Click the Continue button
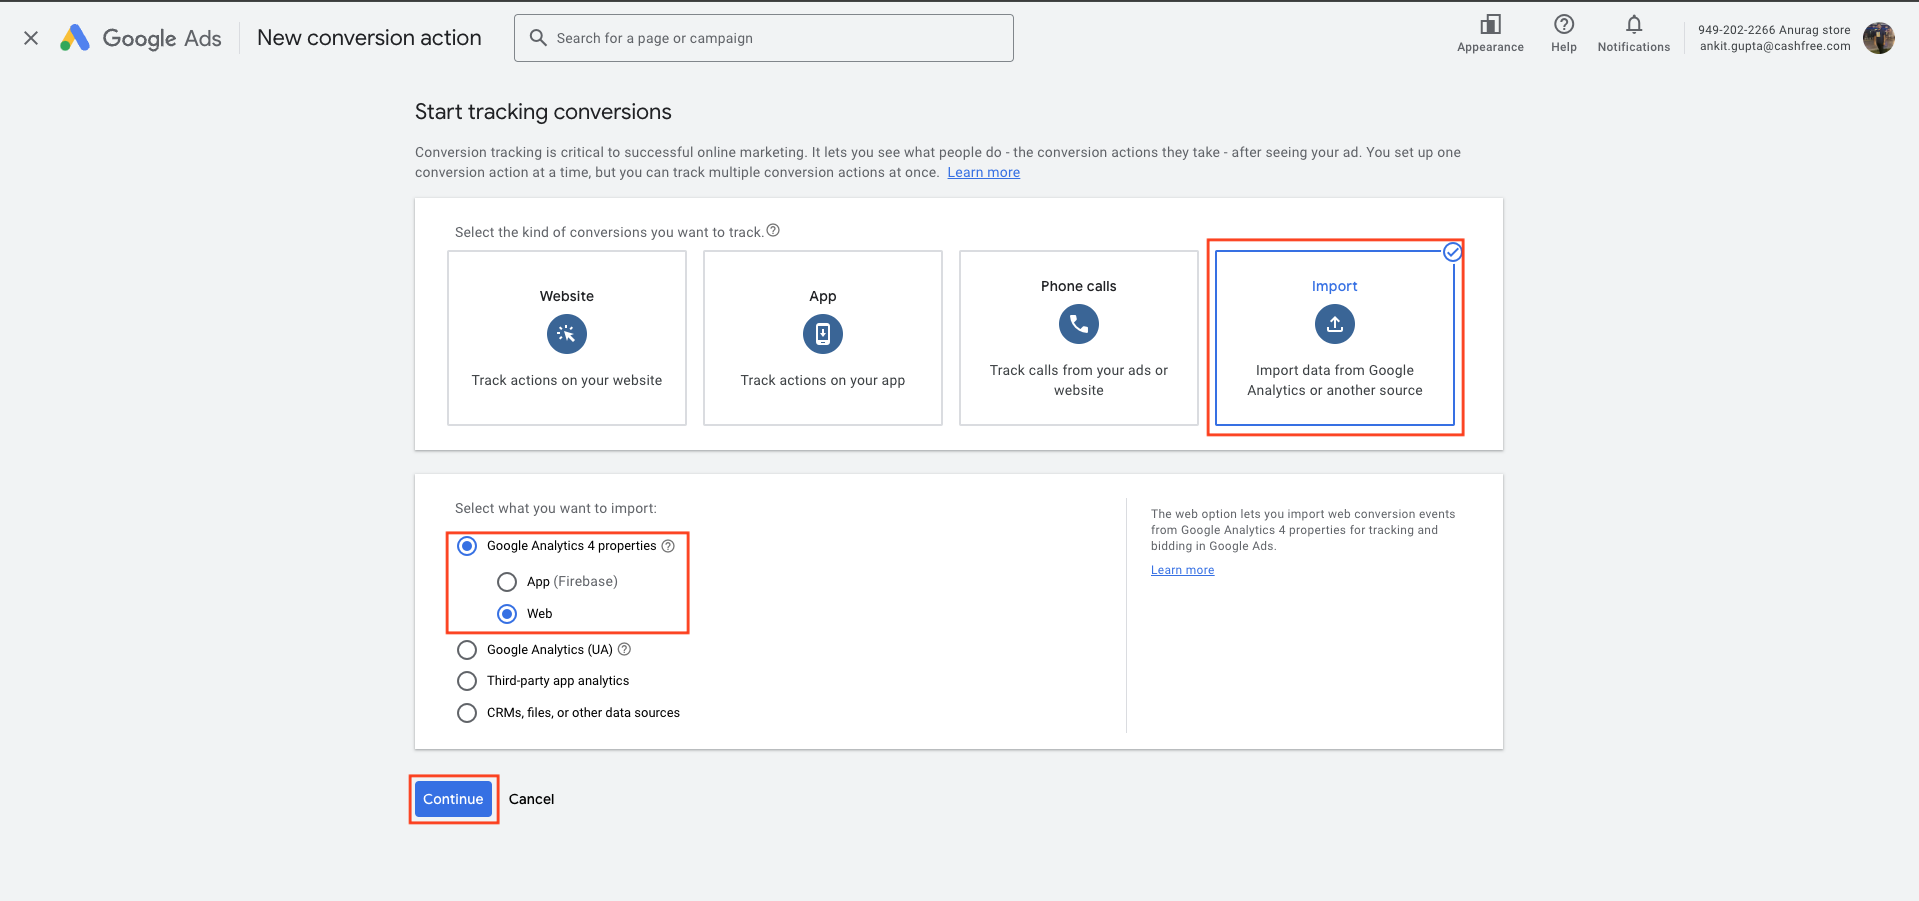This screenshot has height=901, width=1919. coord(453,799)
